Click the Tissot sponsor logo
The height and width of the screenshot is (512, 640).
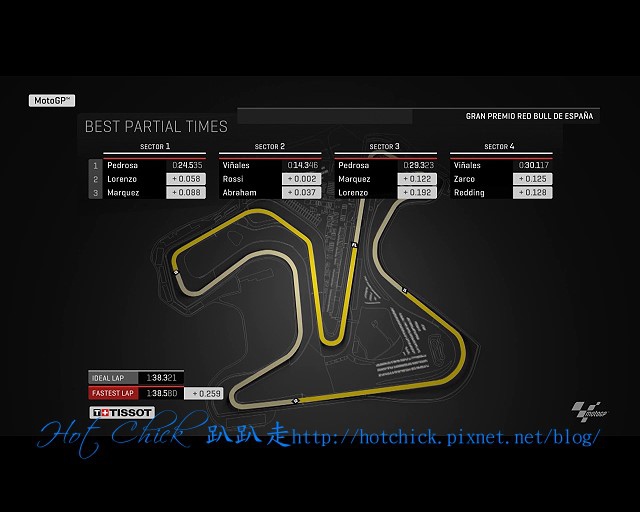click(x=122, y=413)
